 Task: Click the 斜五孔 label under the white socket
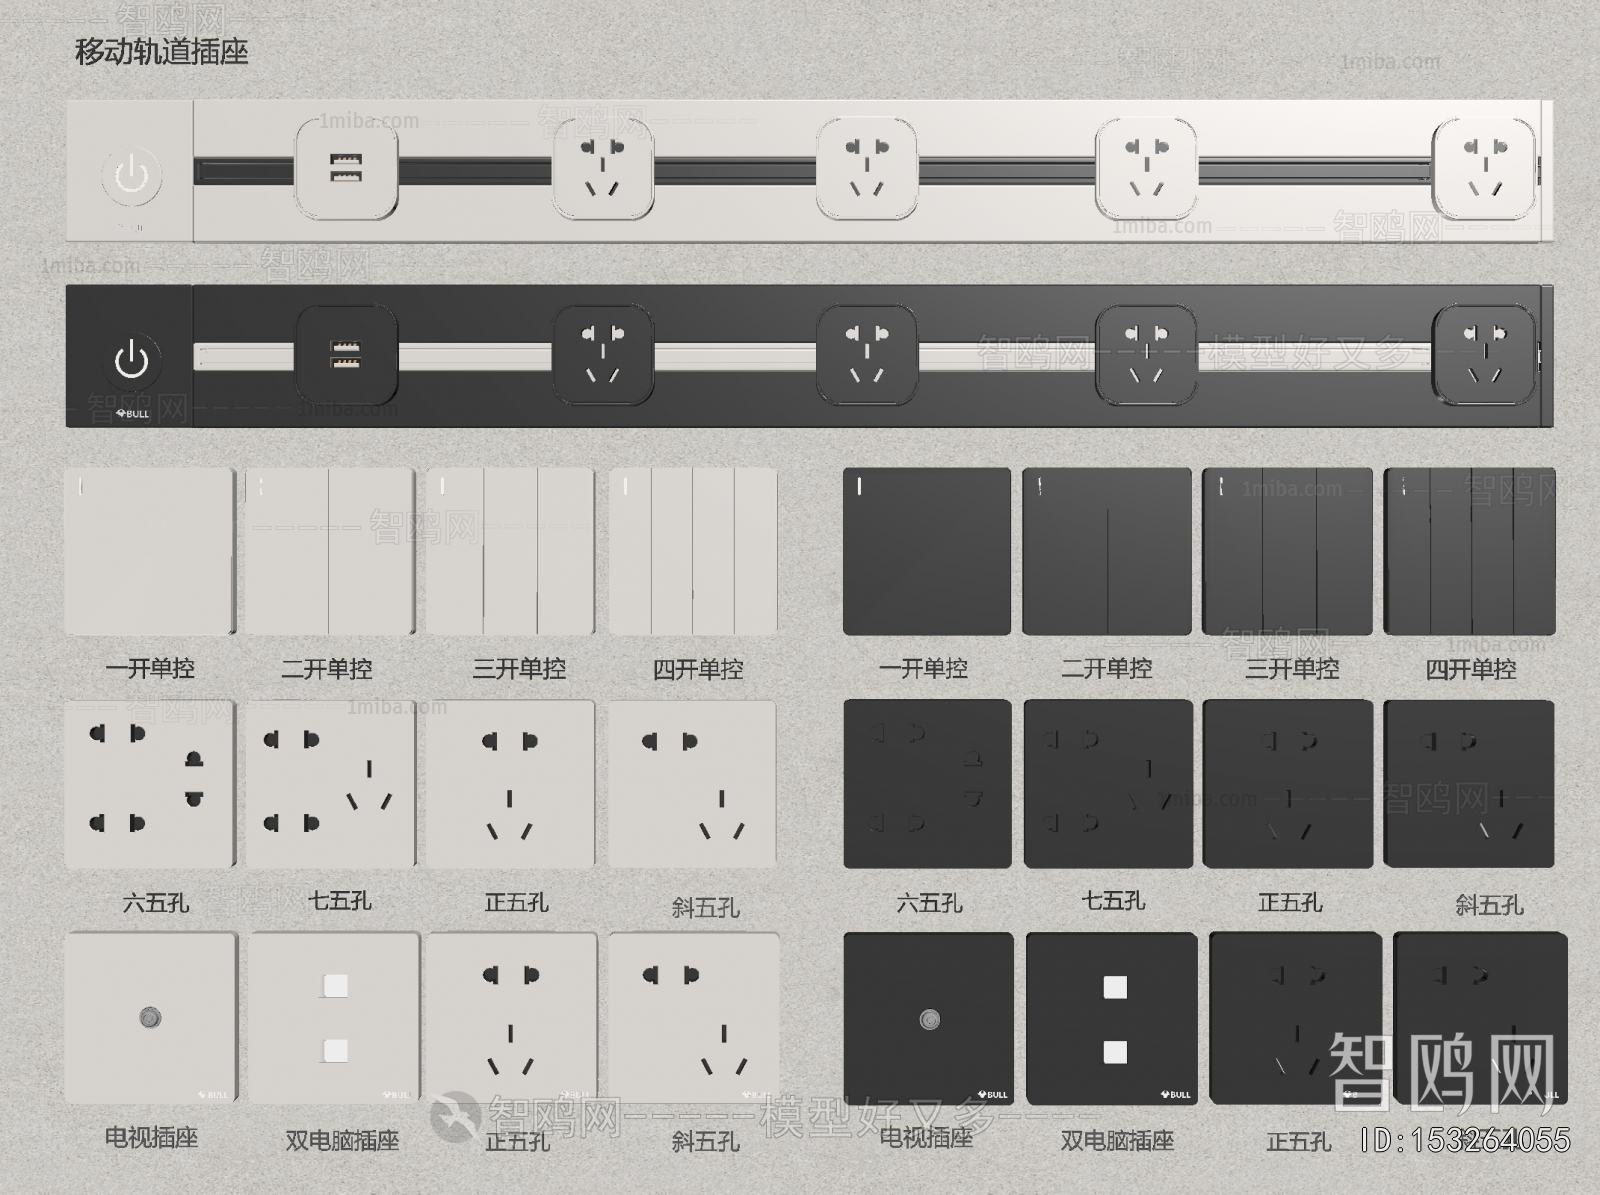point(706,908)
